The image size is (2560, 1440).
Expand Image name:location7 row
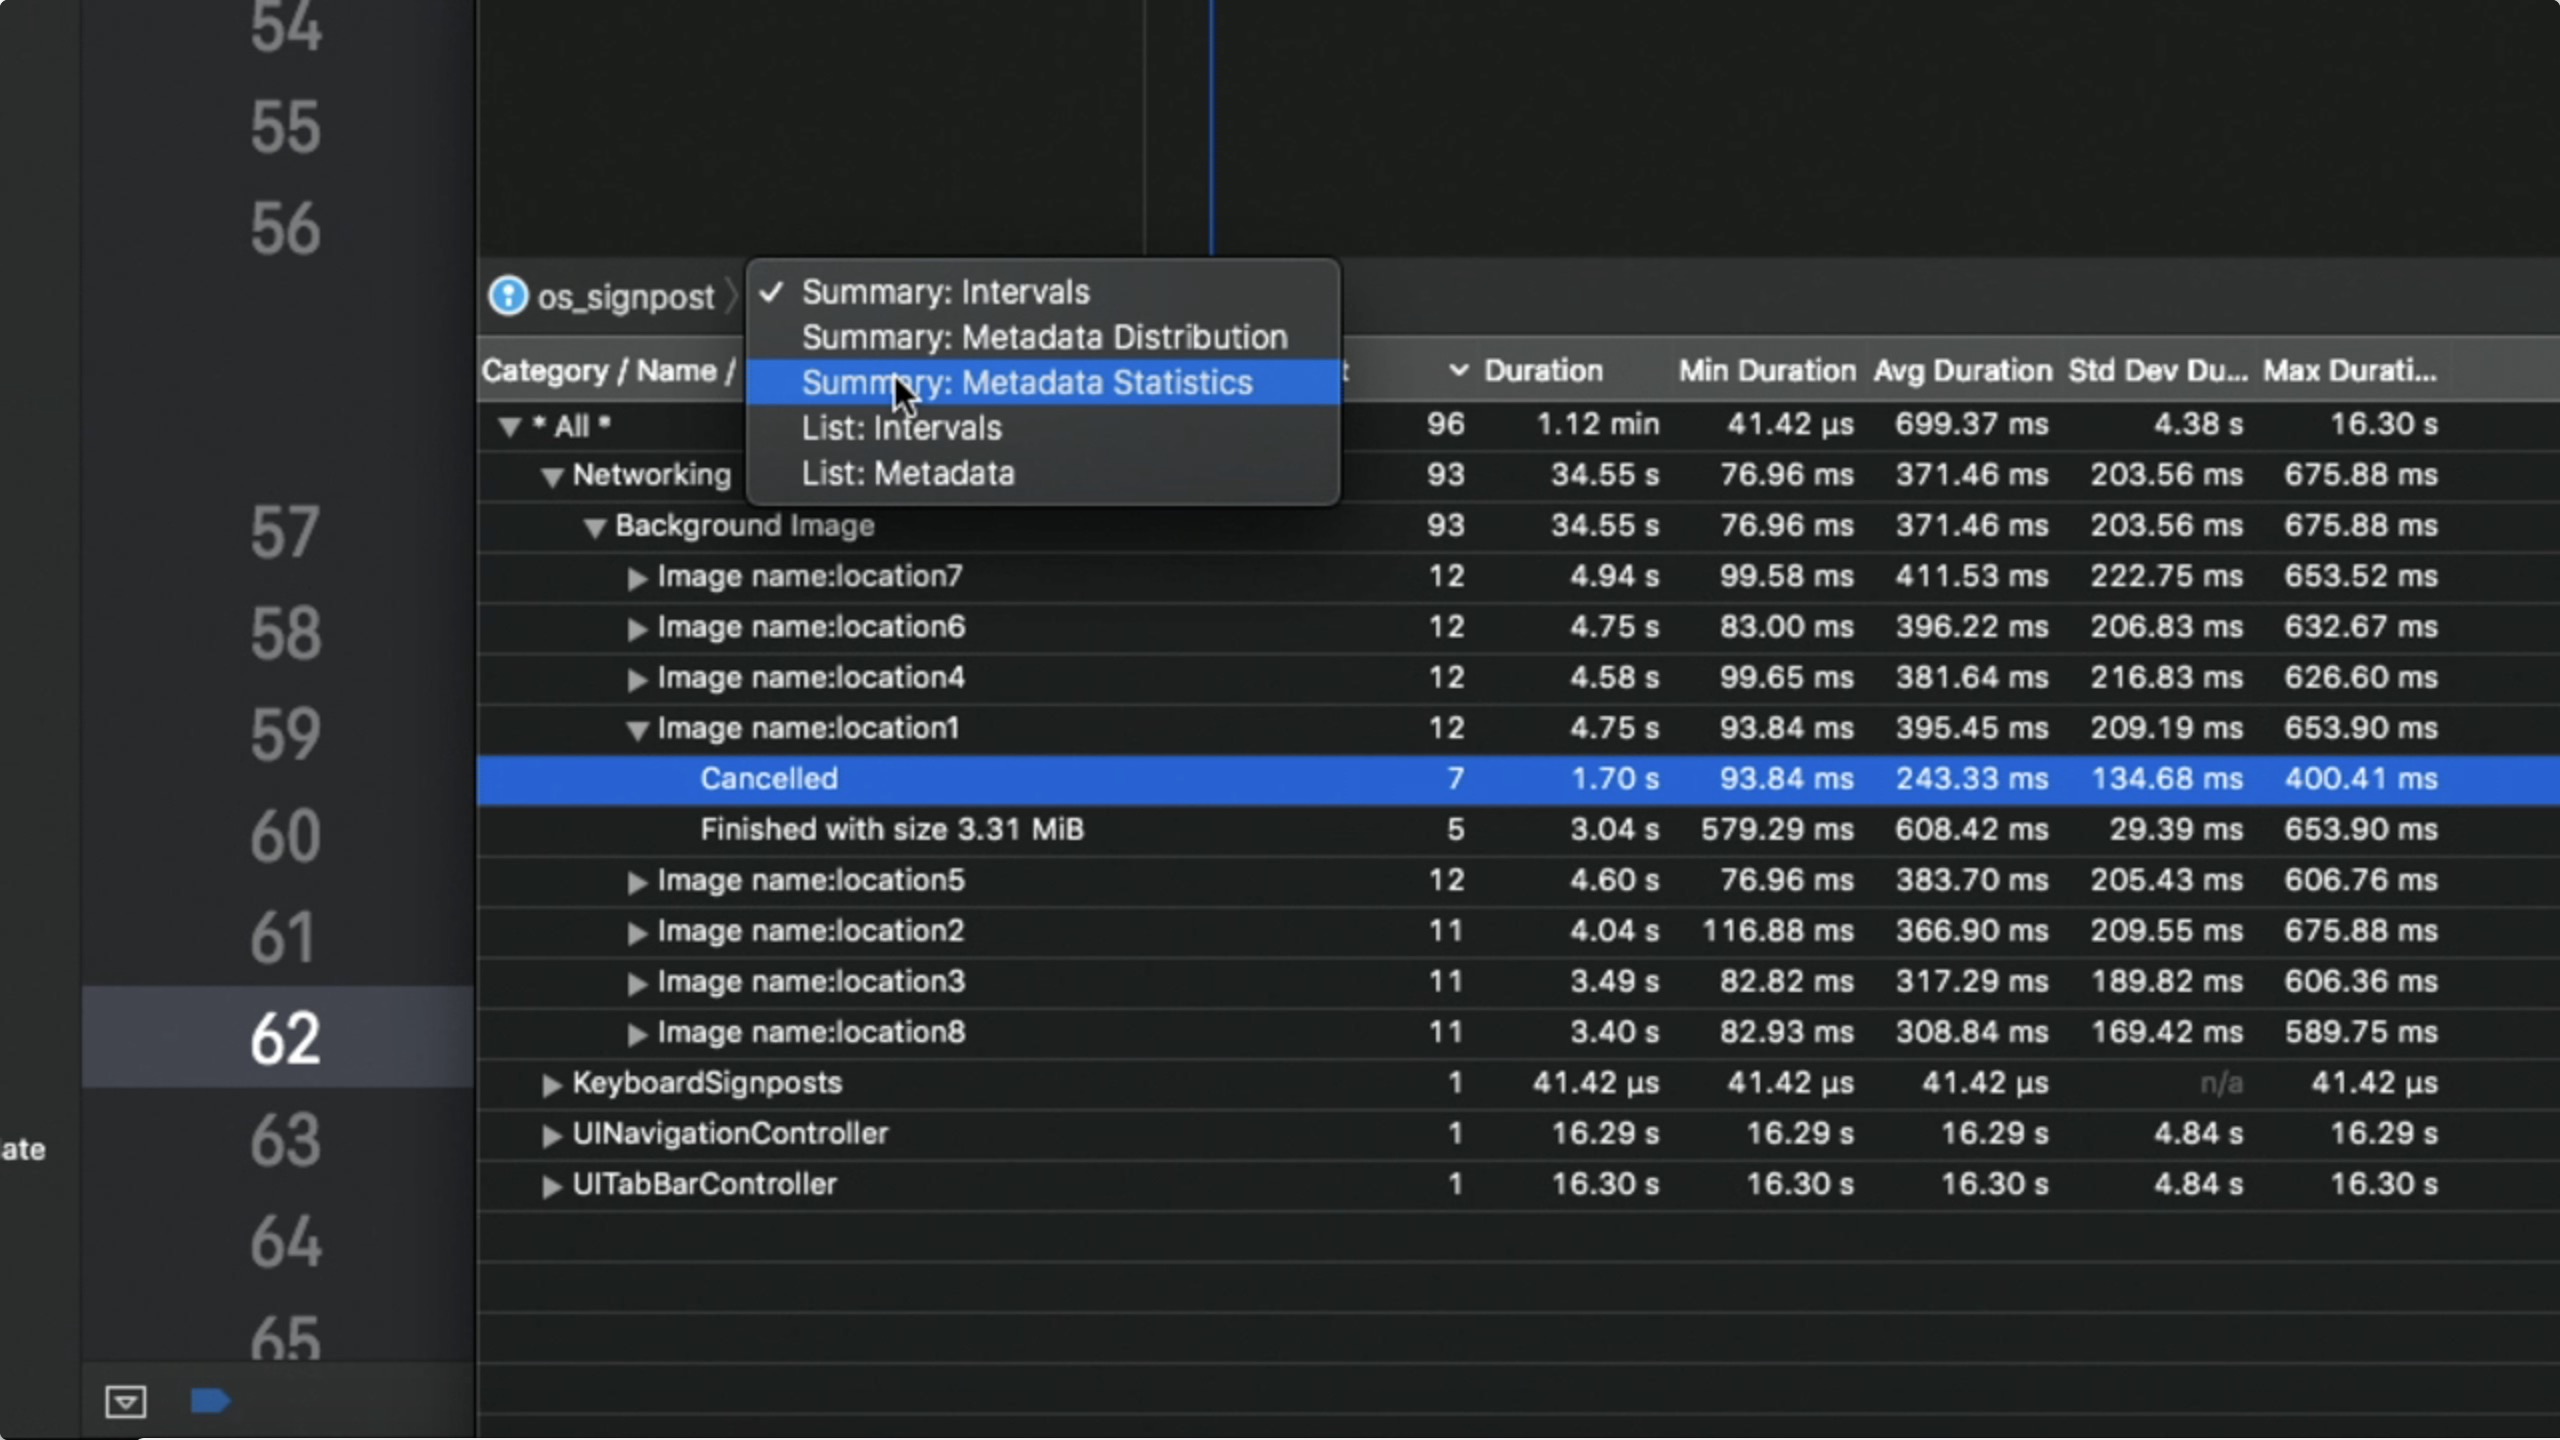coord(637,578)
